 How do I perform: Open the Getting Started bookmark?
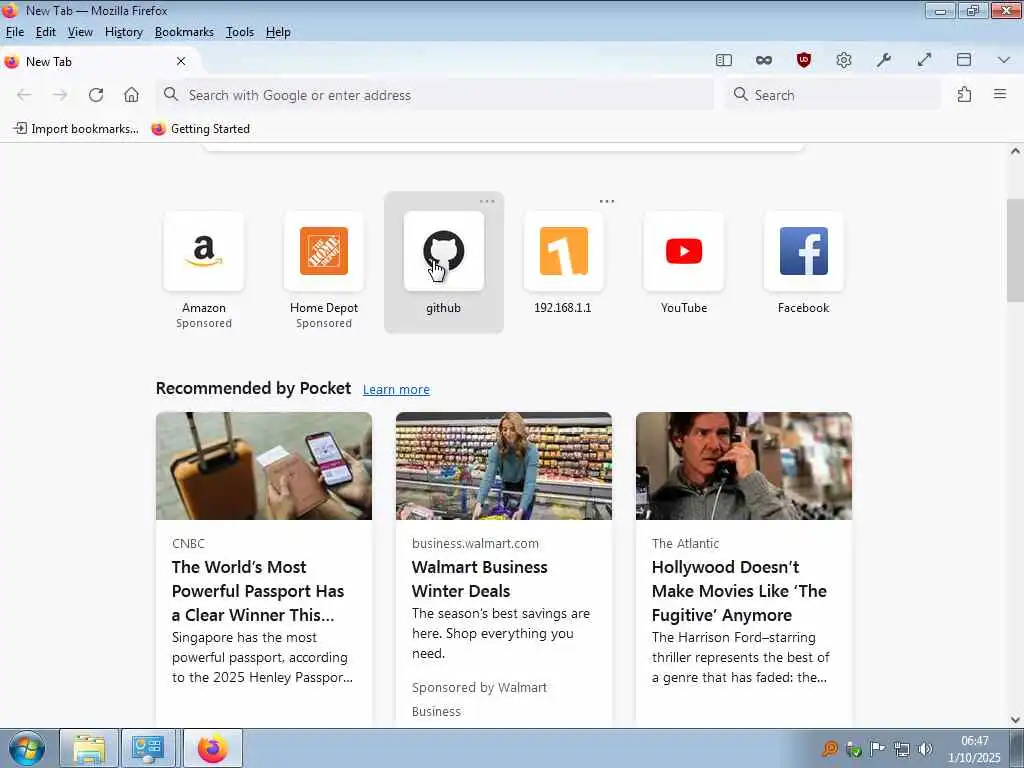tap(200, 129)
